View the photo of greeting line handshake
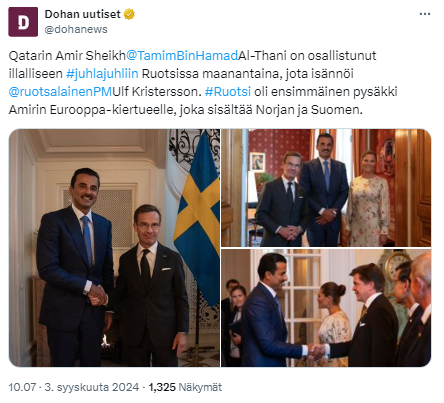The height and width of the screenshot is (403, 444). pos(326,308)
